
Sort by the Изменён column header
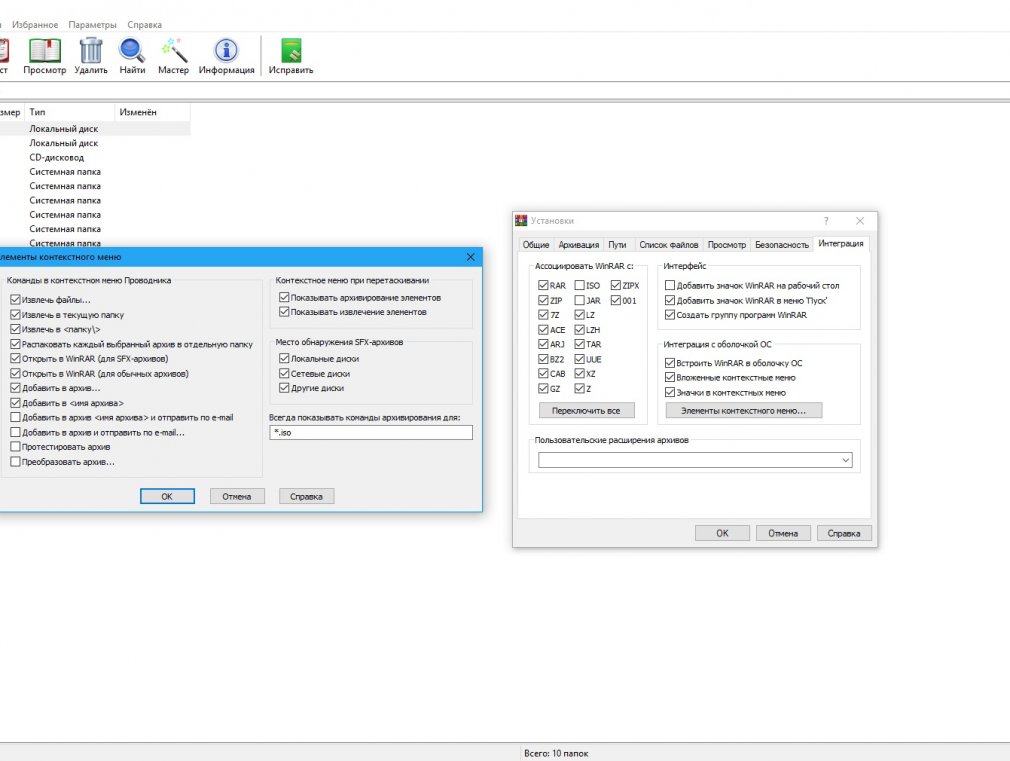pos(152,112)
